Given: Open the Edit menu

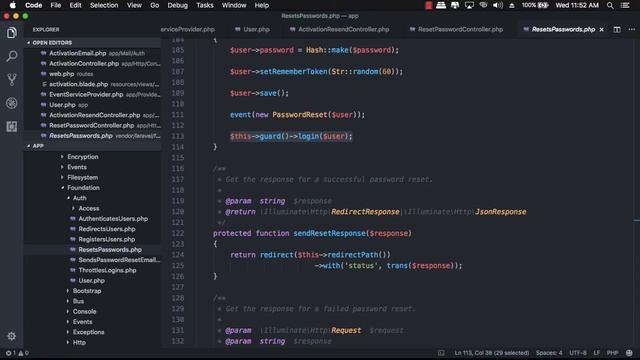Looking at the screenshot, I should (75, 5).
